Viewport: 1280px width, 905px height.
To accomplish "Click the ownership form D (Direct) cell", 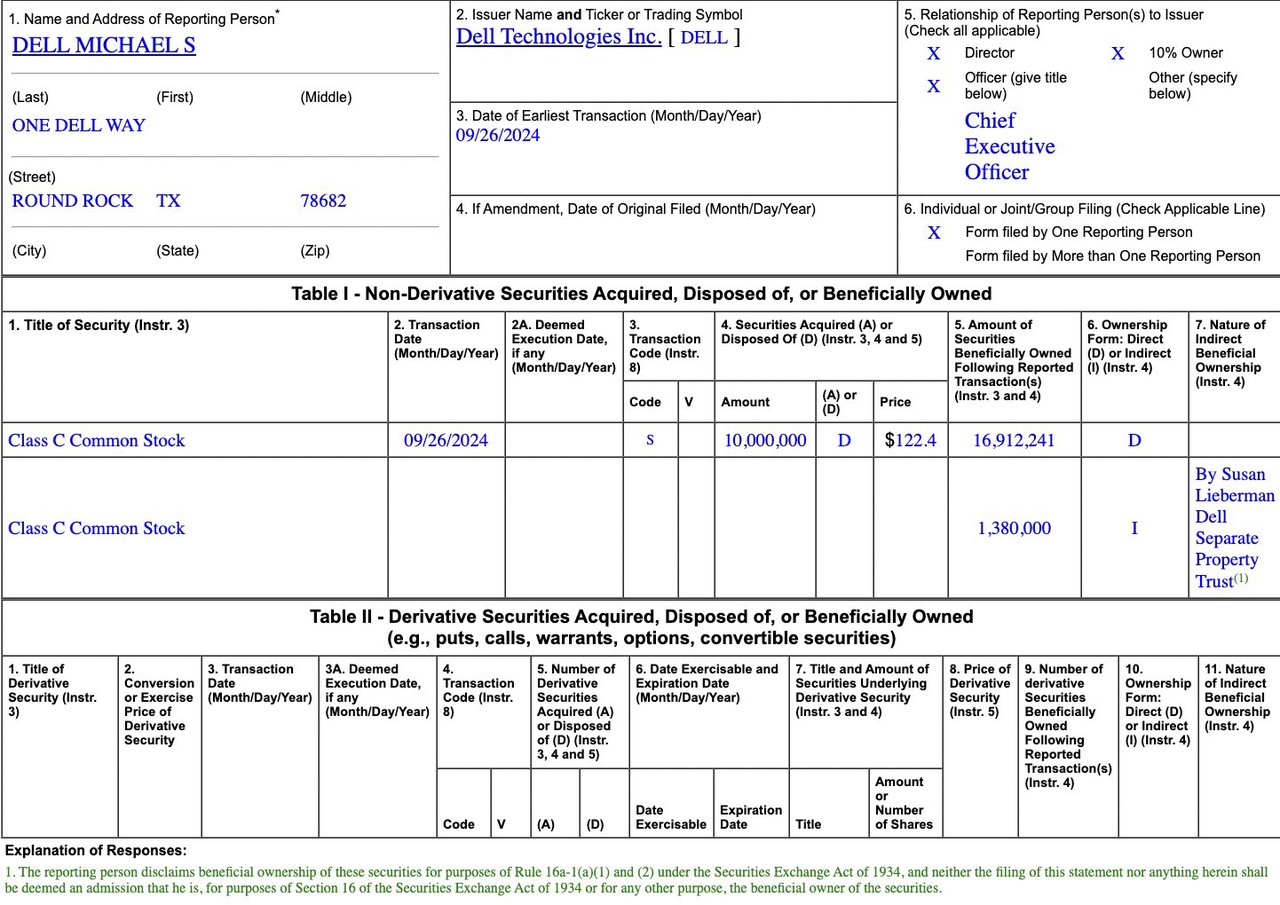I will (1134, 441).
